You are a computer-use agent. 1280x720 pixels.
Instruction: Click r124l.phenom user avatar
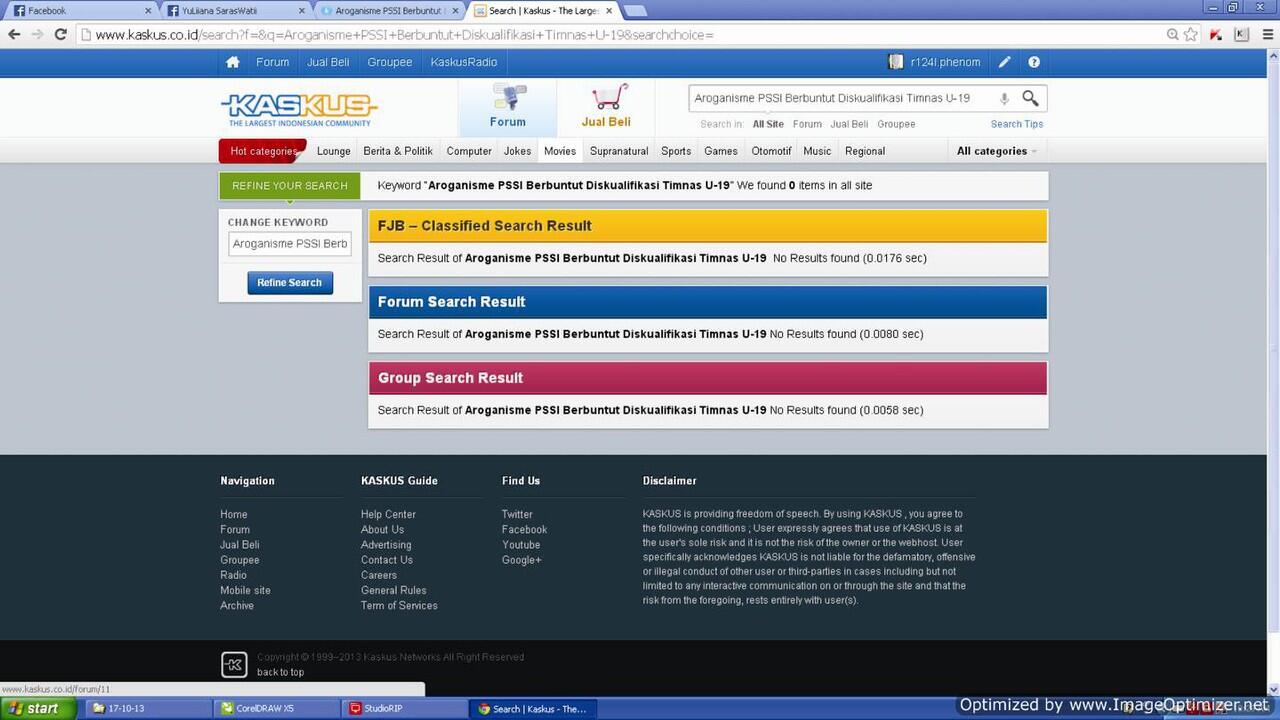coord(896,62)
